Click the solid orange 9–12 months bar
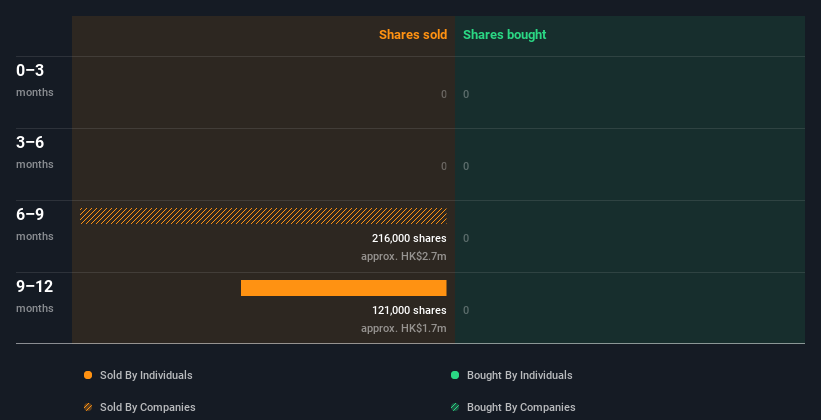Screen dimensions: 821x420 [343, 288]
